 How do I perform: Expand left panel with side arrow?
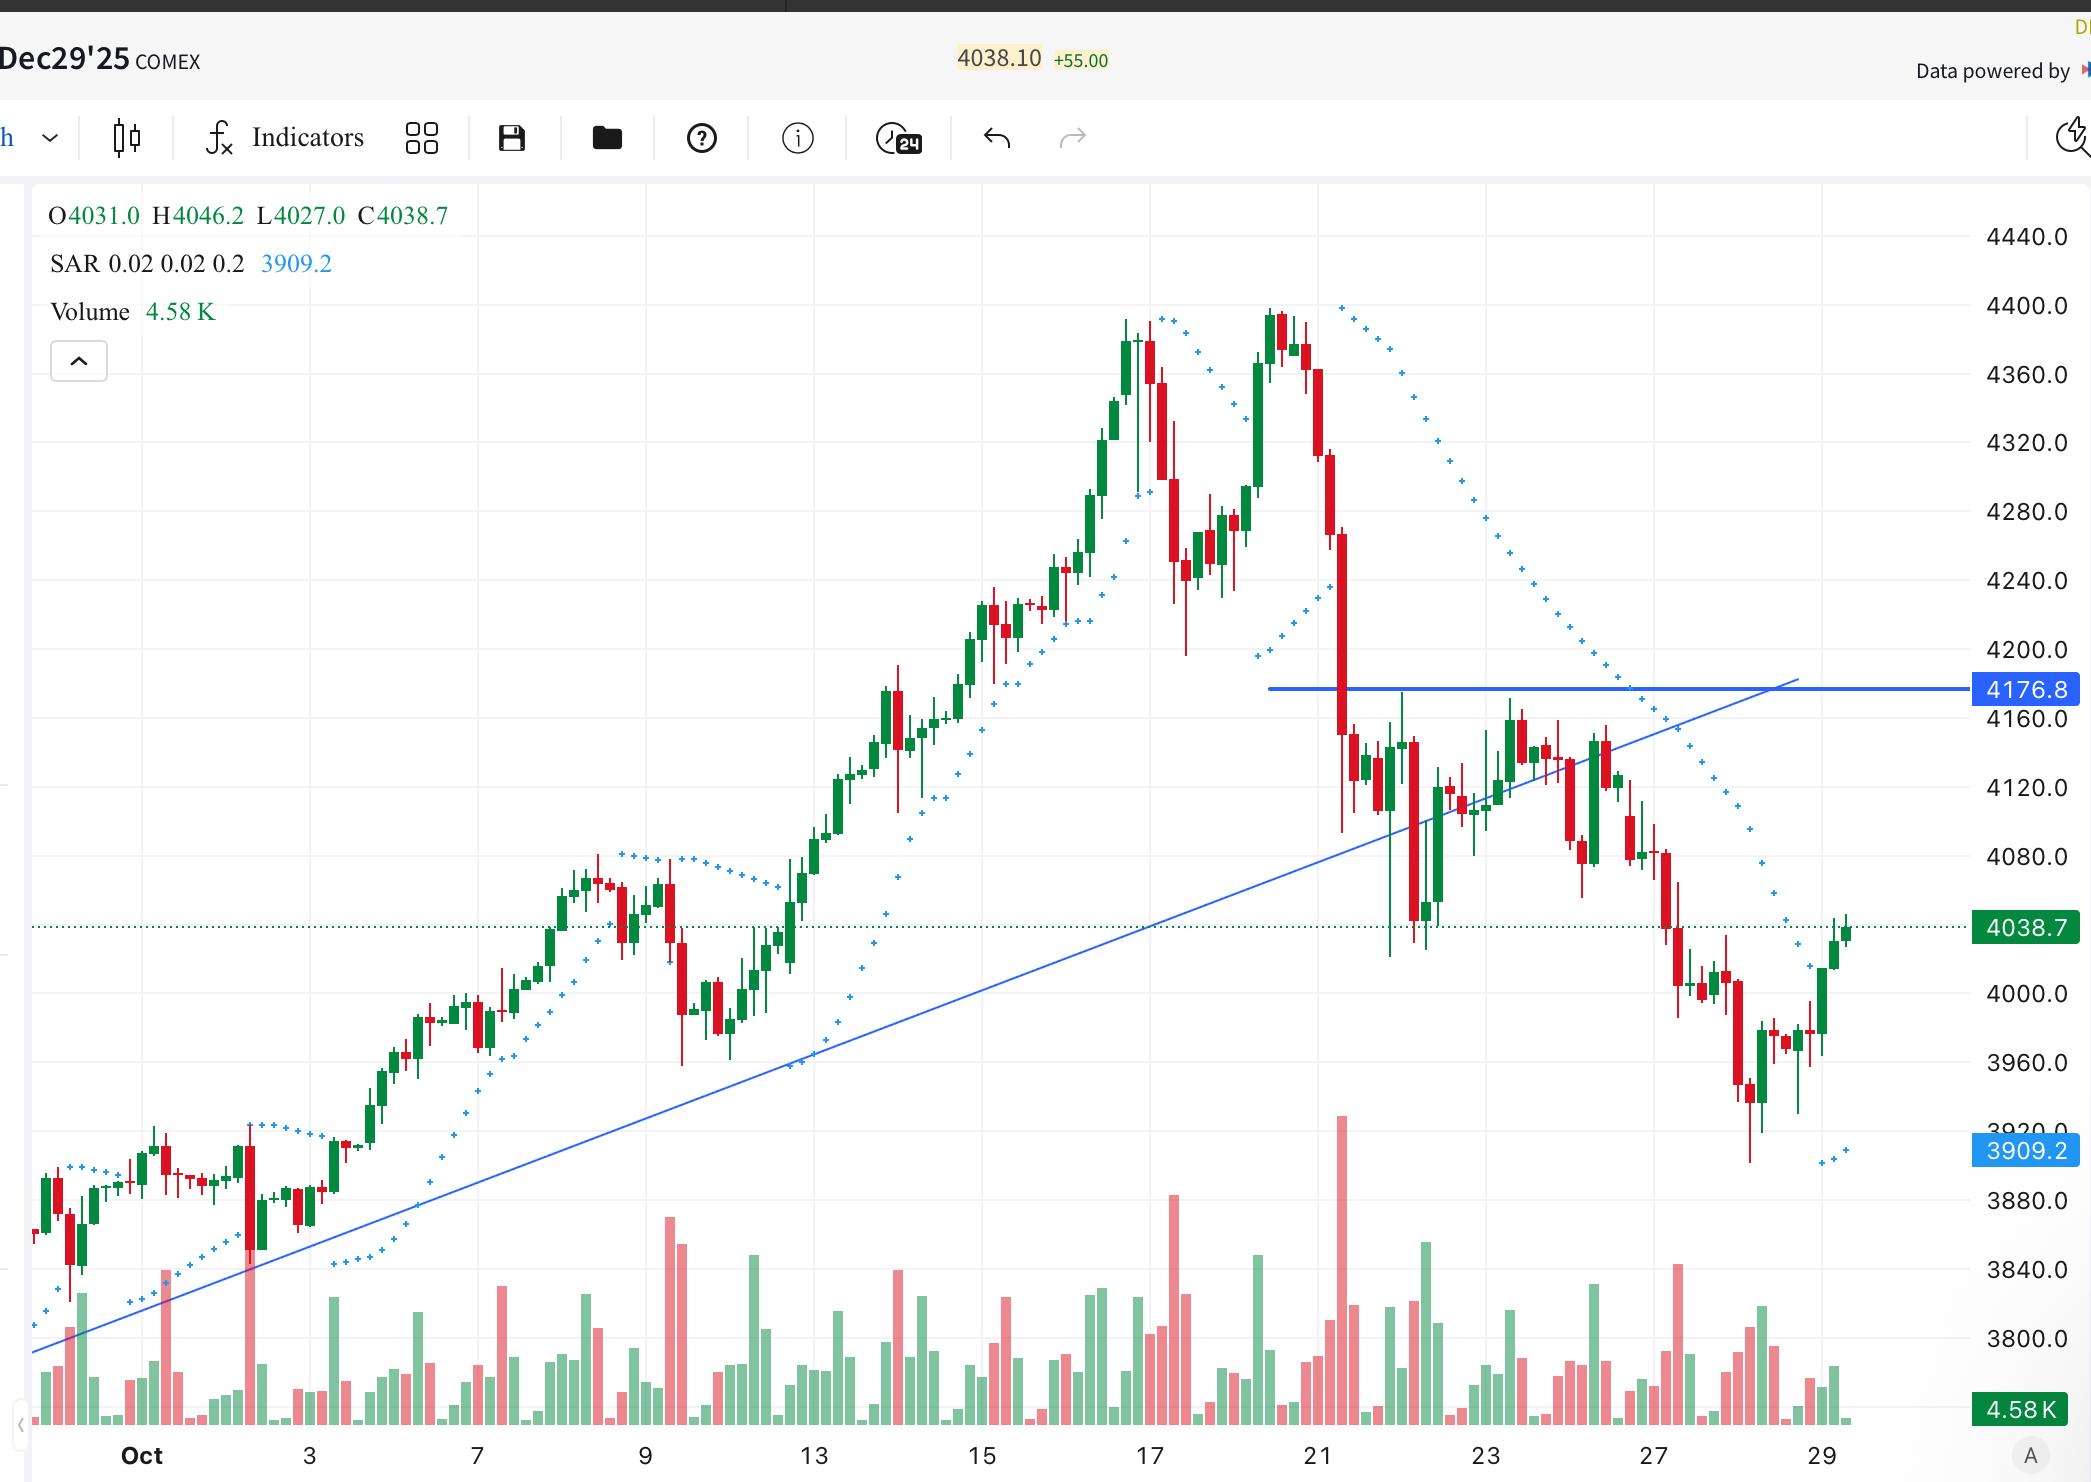tap(20, 1424)
